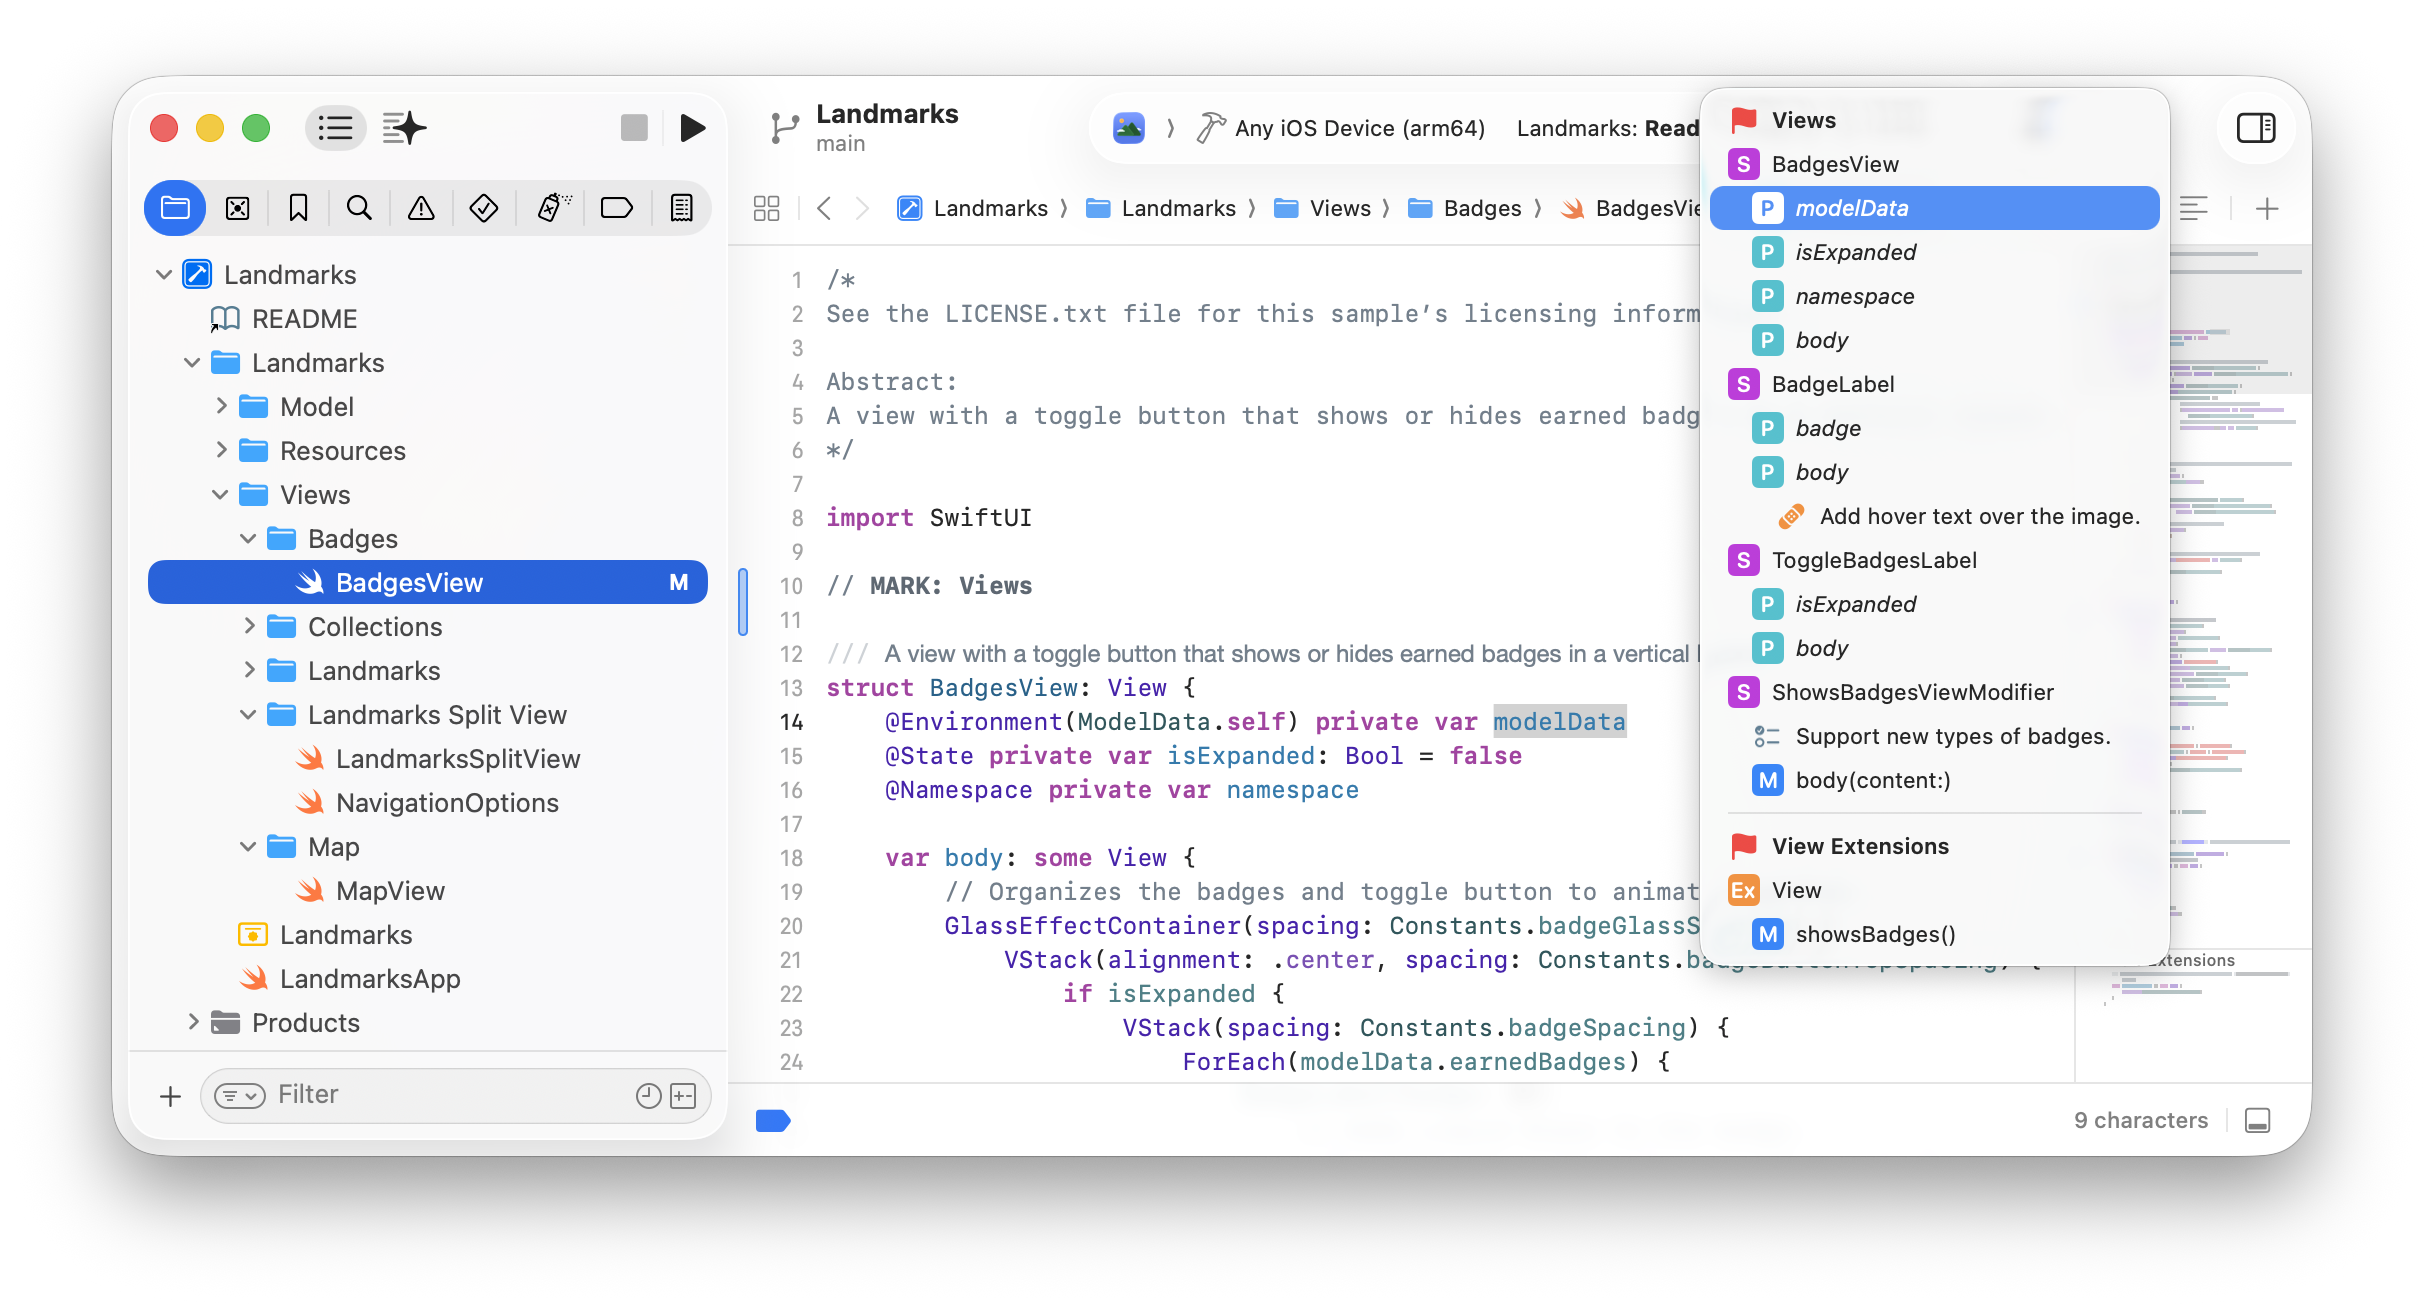Viewport: 2424px width, 1304px height.
Task: Open the Find navigator magnifier icon
Action: [x=359, y=208]
